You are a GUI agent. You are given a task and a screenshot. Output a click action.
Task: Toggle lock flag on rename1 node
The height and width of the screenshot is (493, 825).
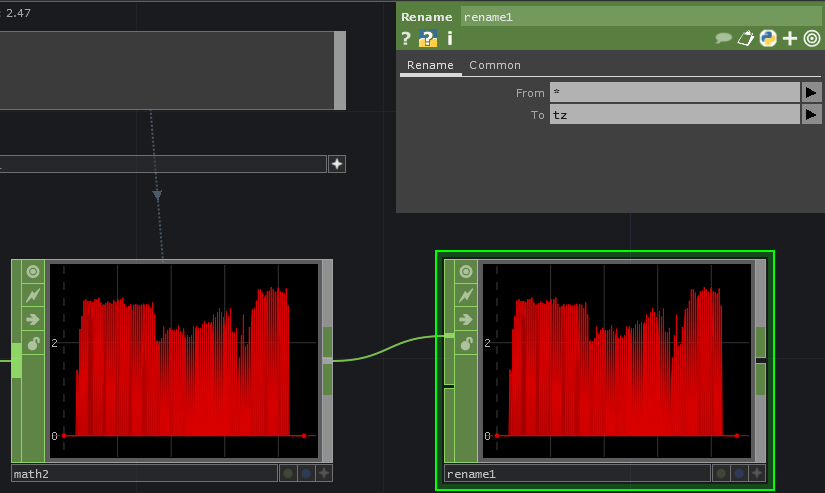tap(466, 344)
